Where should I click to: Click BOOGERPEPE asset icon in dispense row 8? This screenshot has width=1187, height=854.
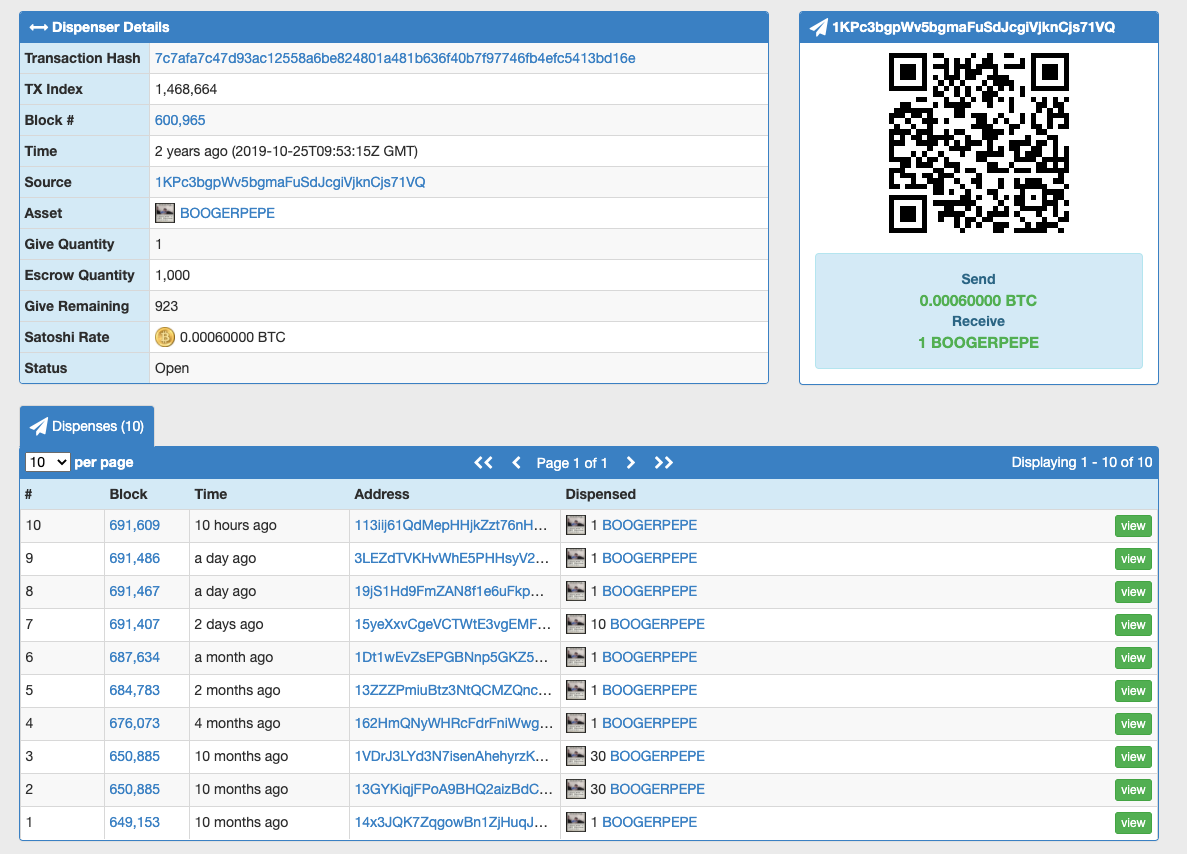pos(576,591)
